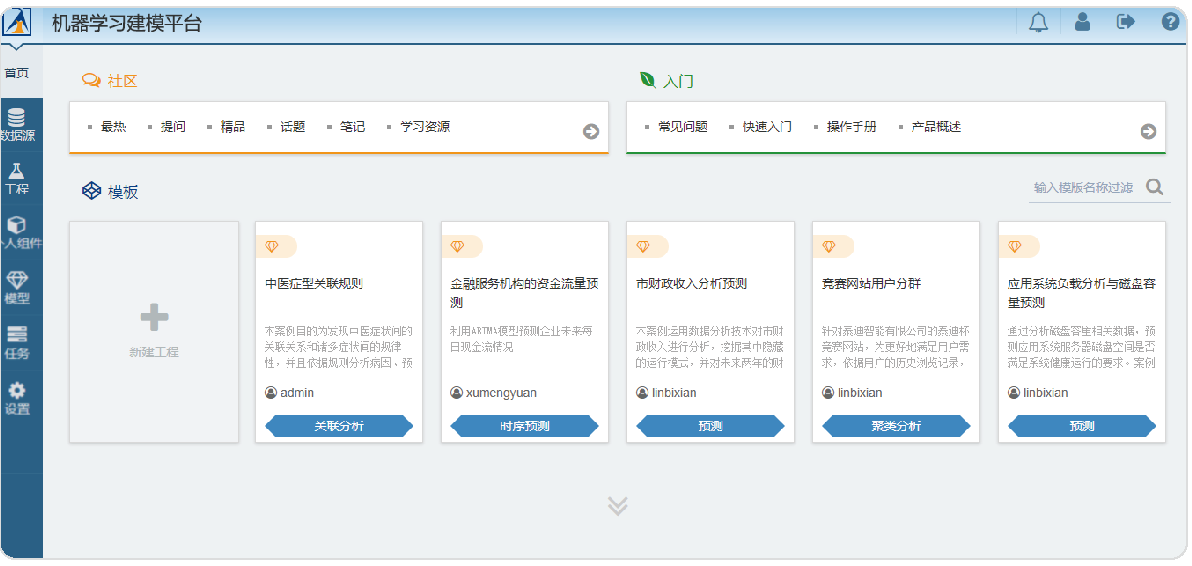This screenshot has width=1192, height=566.
Task: Expand more templates with double chevron
Action: [x=617, y=506]
